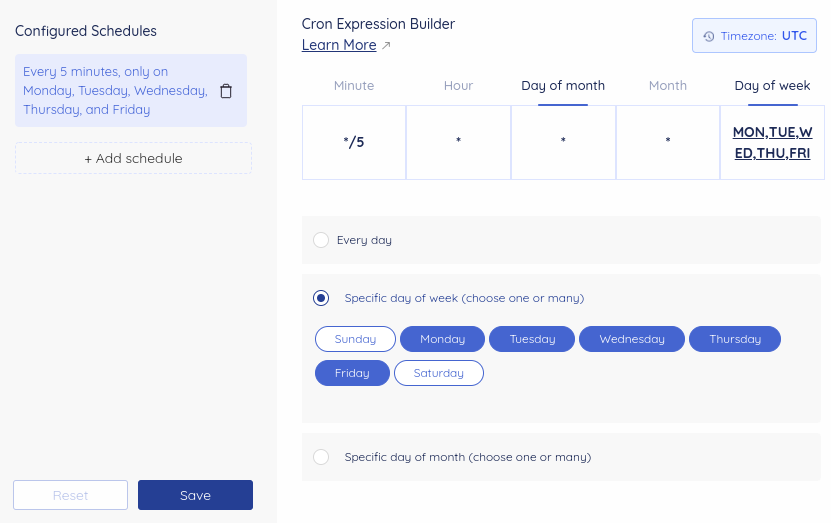Open the Timezone UTC selector
The image size is (831, 523).
754,36
